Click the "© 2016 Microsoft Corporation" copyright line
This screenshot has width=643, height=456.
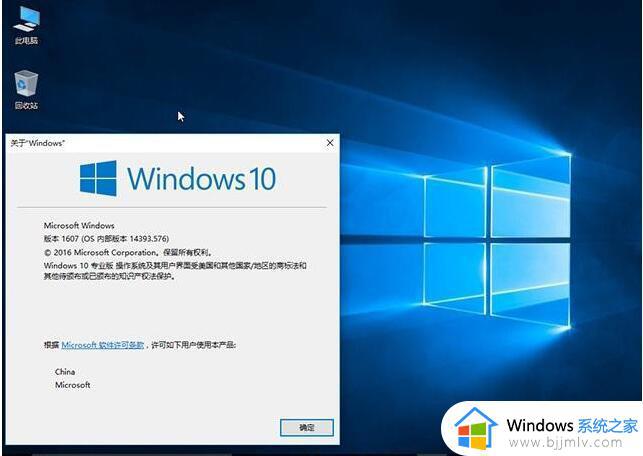[x=128, y=252]
